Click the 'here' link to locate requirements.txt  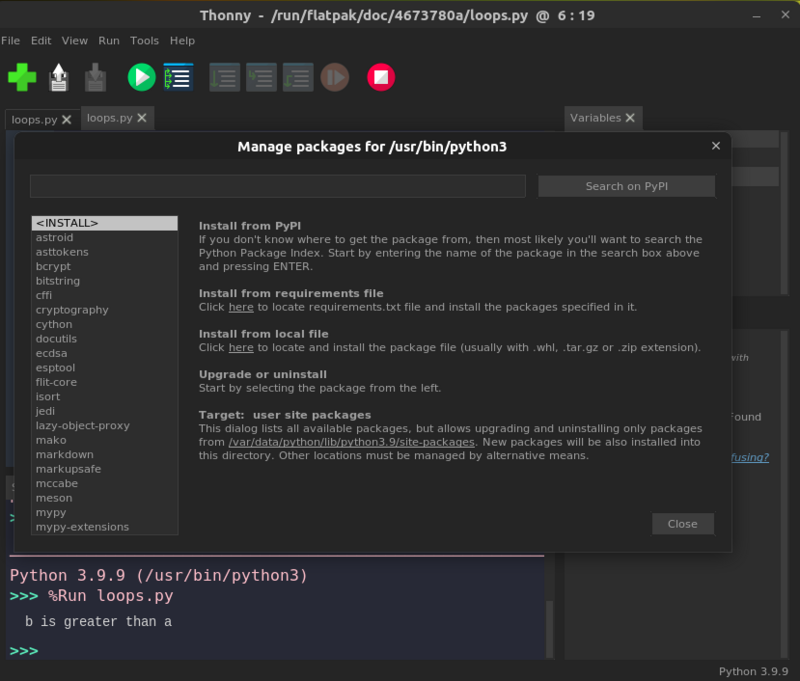[x=240, y=307]
